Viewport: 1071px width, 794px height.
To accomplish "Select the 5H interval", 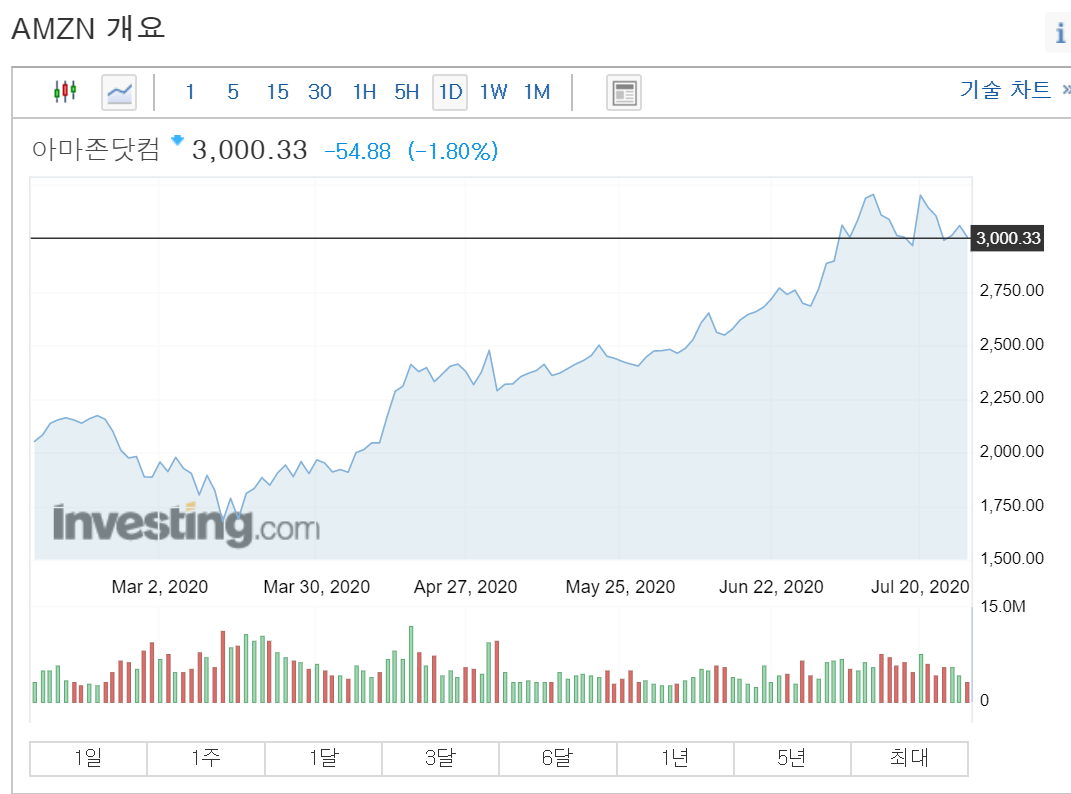I will coord(406,92).
